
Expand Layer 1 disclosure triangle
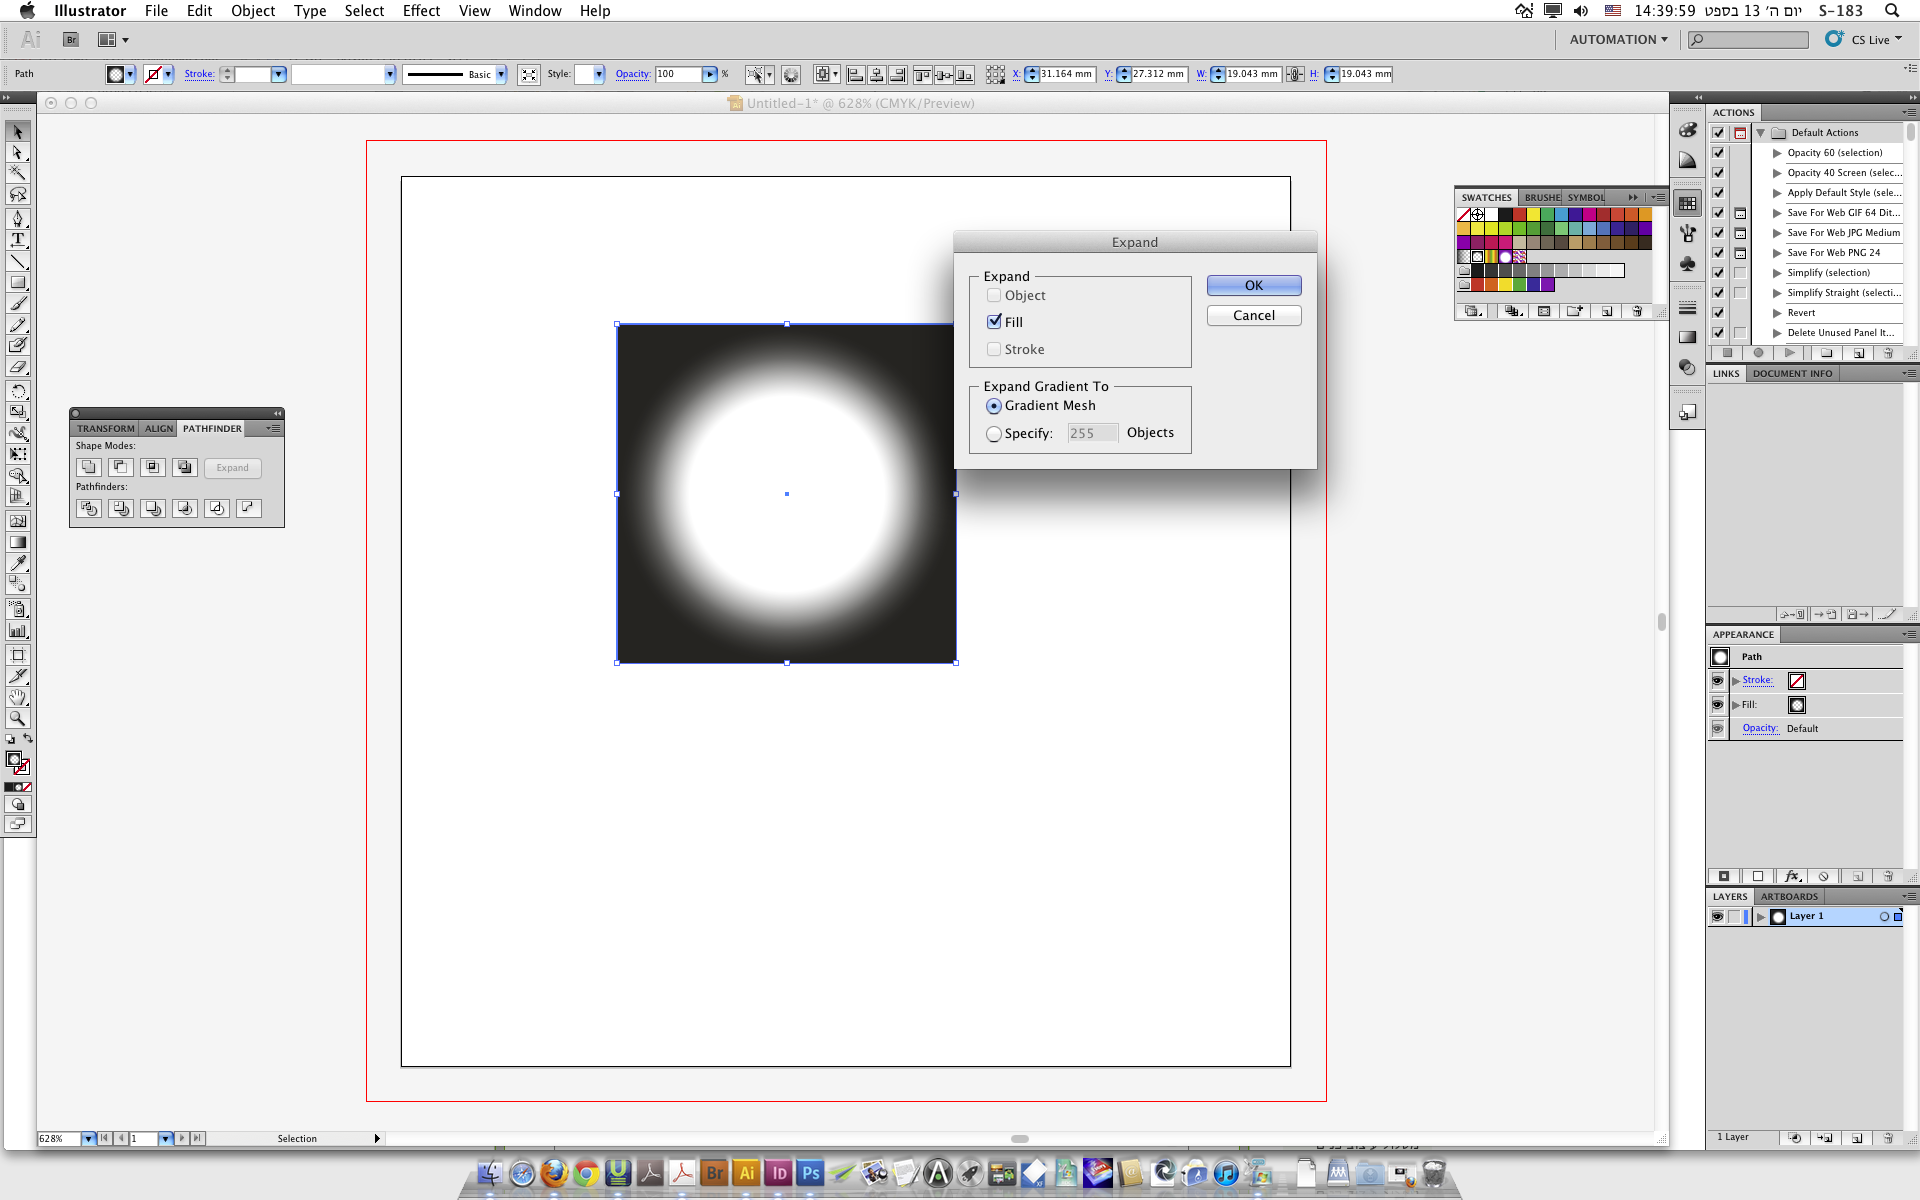tap(1761, 916)
